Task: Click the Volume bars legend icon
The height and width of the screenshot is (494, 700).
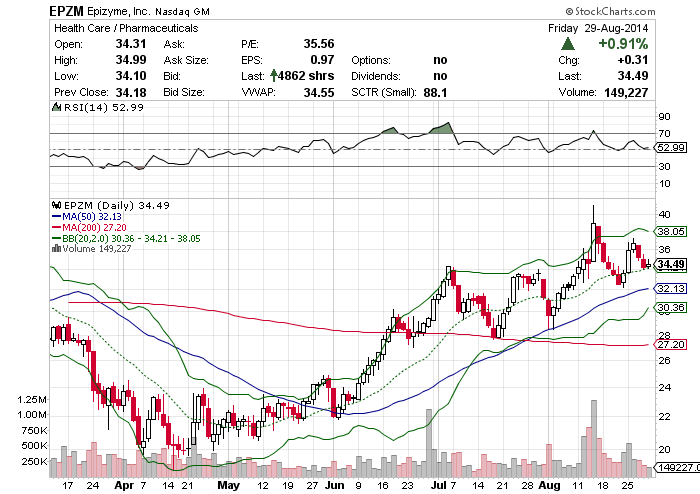Action: click(x=56, y=249)
